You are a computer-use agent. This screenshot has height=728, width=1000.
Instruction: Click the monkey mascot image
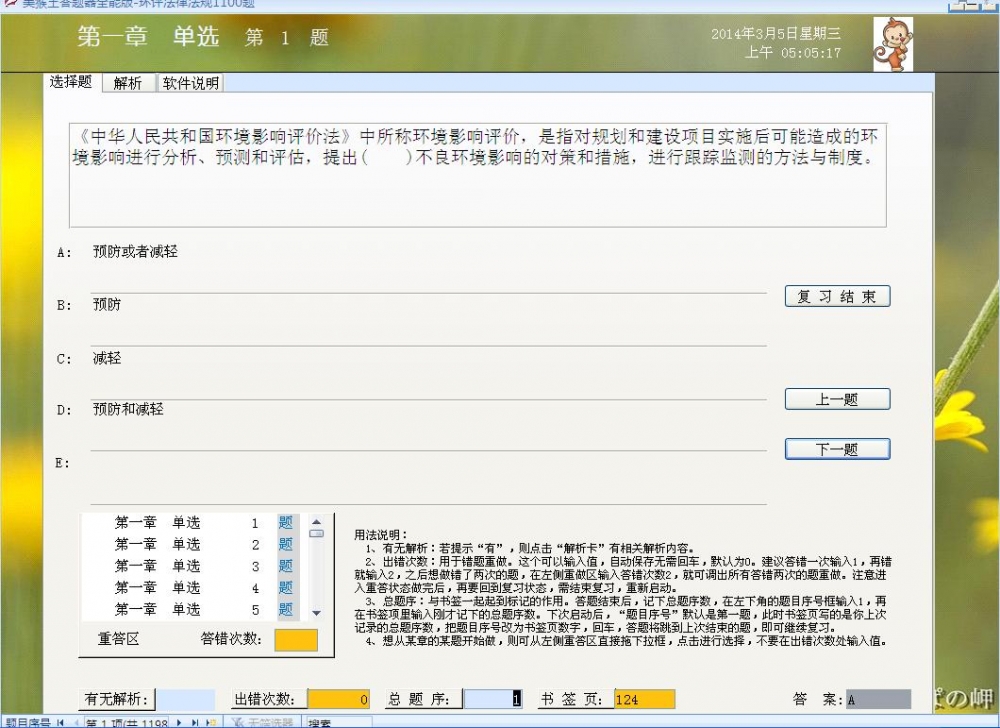click(x=892, y=45)
